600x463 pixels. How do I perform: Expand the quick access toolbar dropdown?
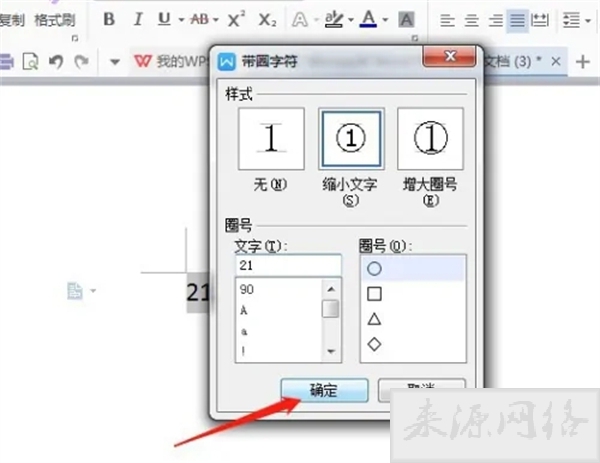coord(114,61)
